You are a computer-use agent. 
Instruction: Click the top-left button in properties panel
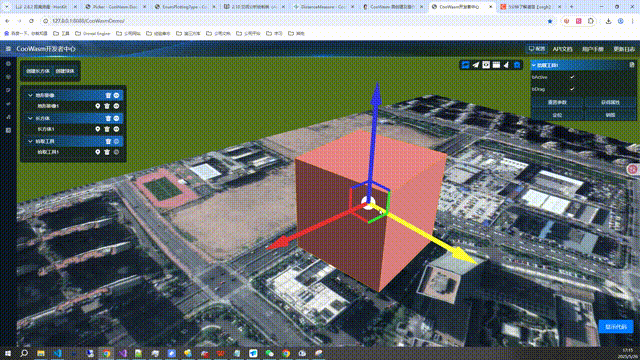point(557,102)
